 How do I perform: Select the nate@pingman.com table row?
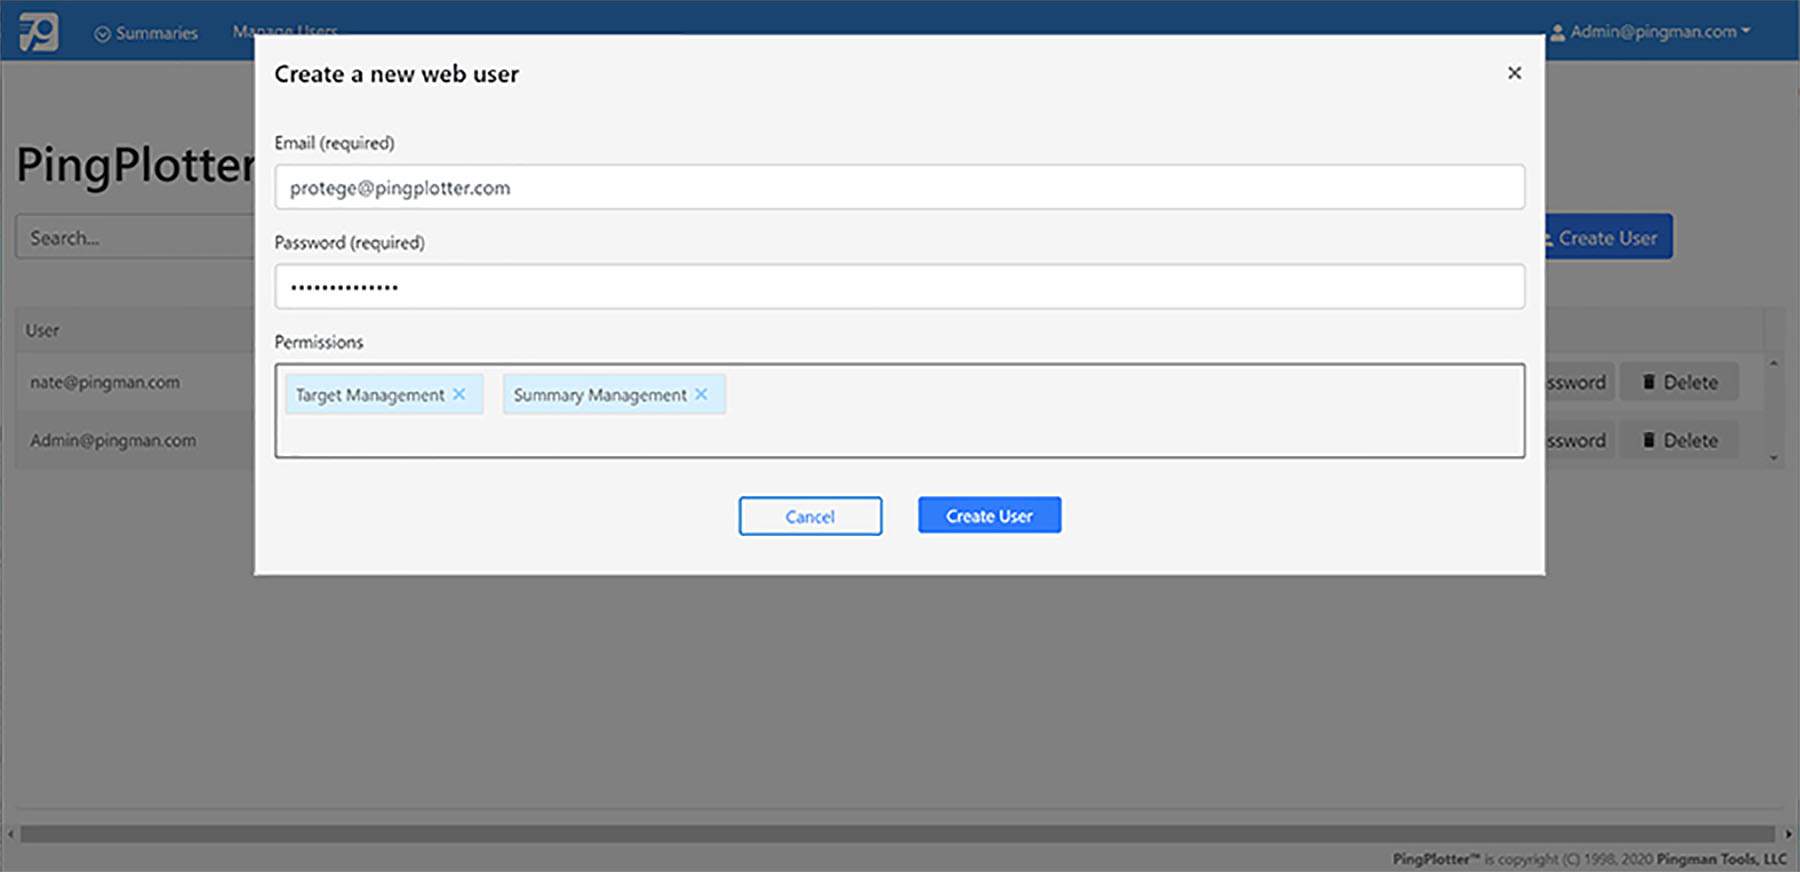135,382
